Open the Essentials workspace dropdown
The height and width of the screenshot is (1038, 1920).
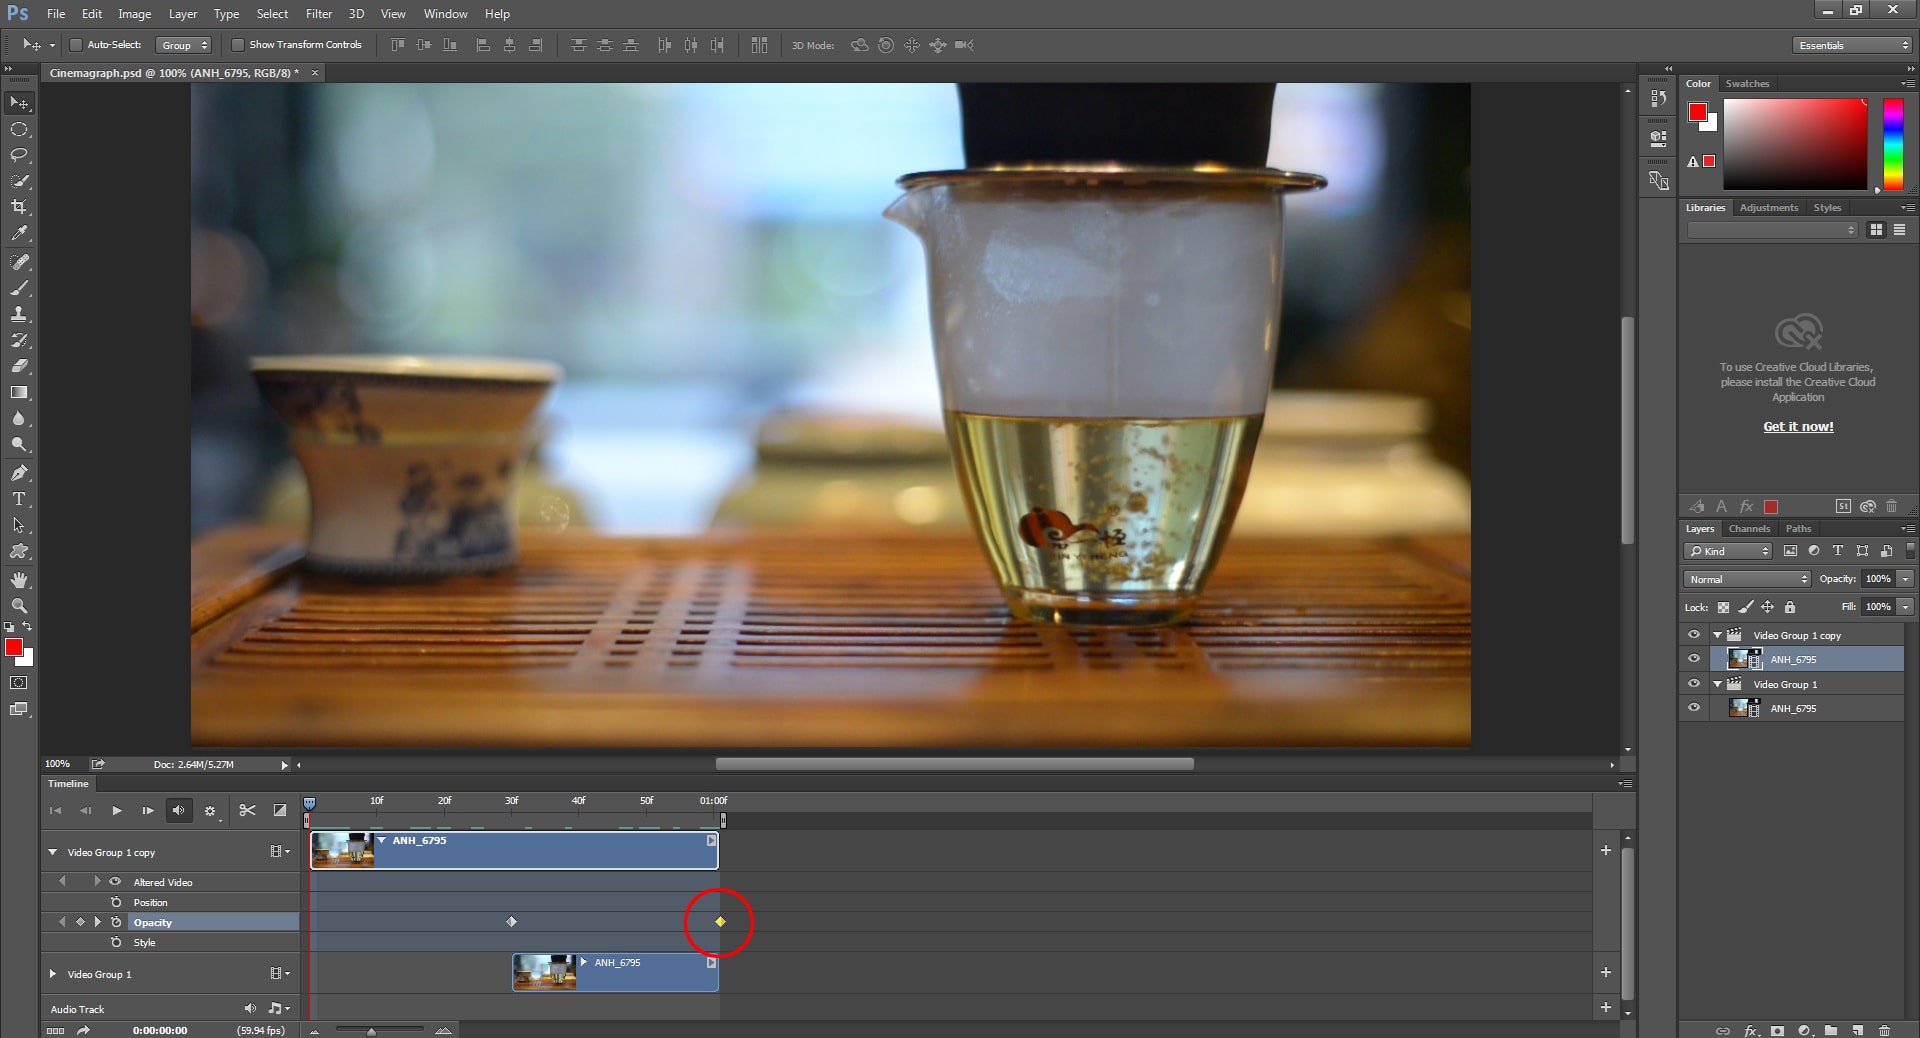point(1850,45)
